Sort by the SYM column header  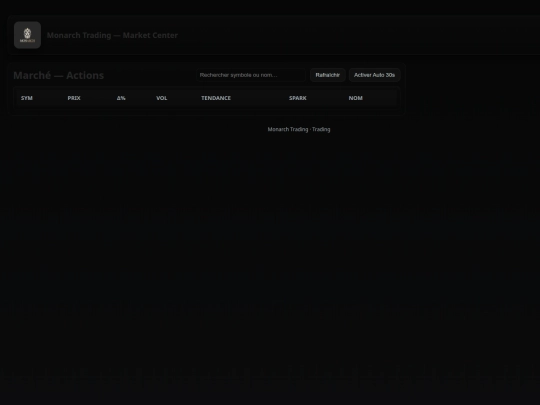pyautogui.click(x=27, y=98)
